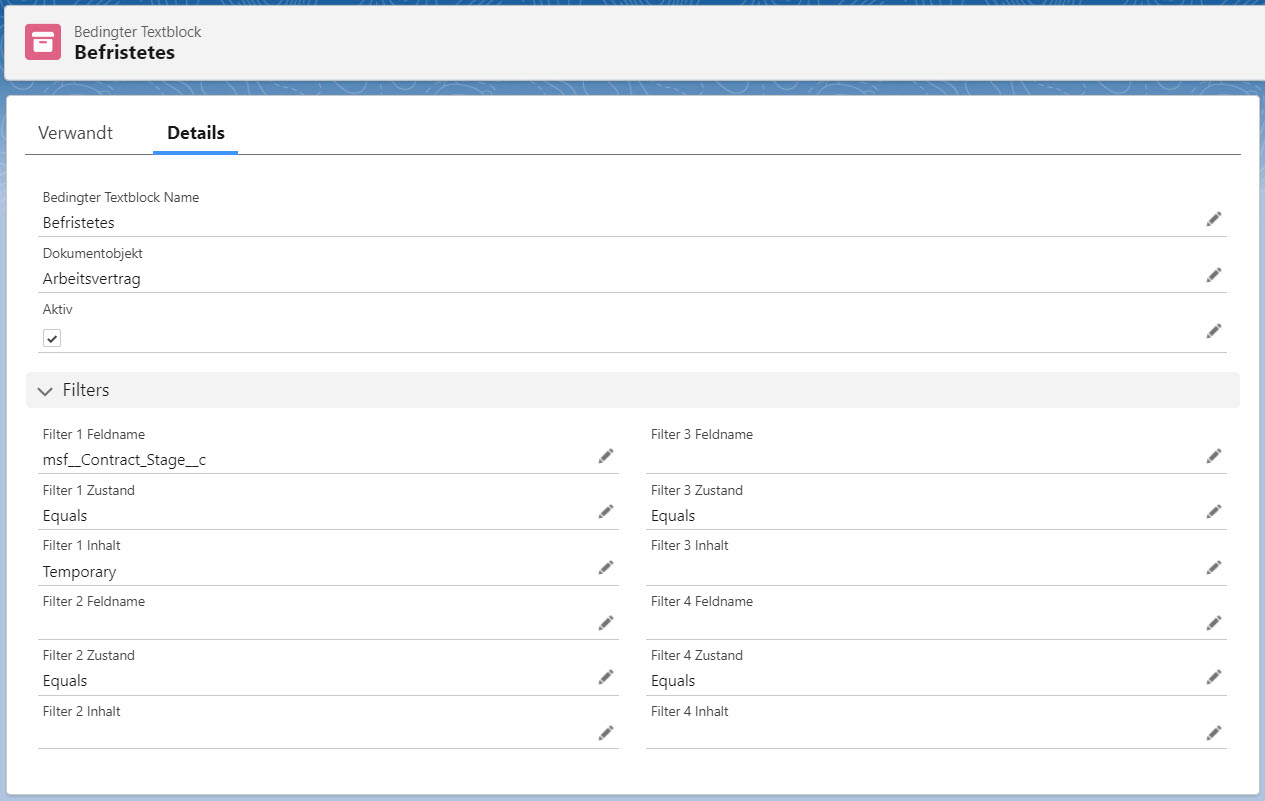Edit Filter 3 Zustand using pencil icon
Image resolution: width=1265 pixels, height=801 pixels.
1213,512
